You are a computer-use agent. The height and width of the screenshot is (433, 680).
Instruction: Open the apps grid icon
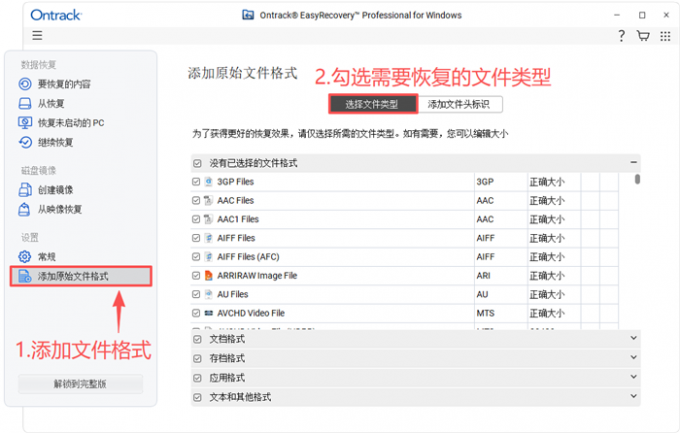coord(665,36)
